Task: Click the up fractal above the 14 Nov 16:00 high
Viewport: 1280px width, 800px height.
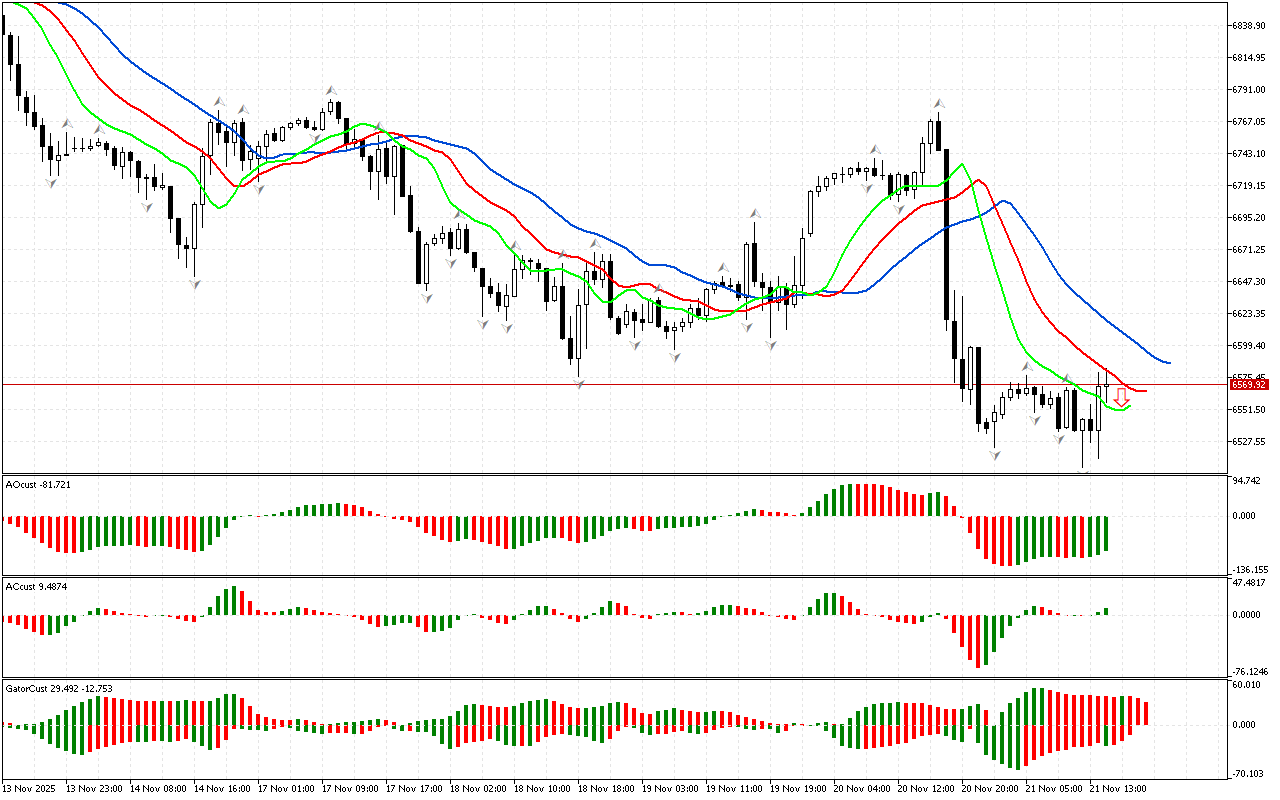Action: pyautogui.click(x=219, y=102)
